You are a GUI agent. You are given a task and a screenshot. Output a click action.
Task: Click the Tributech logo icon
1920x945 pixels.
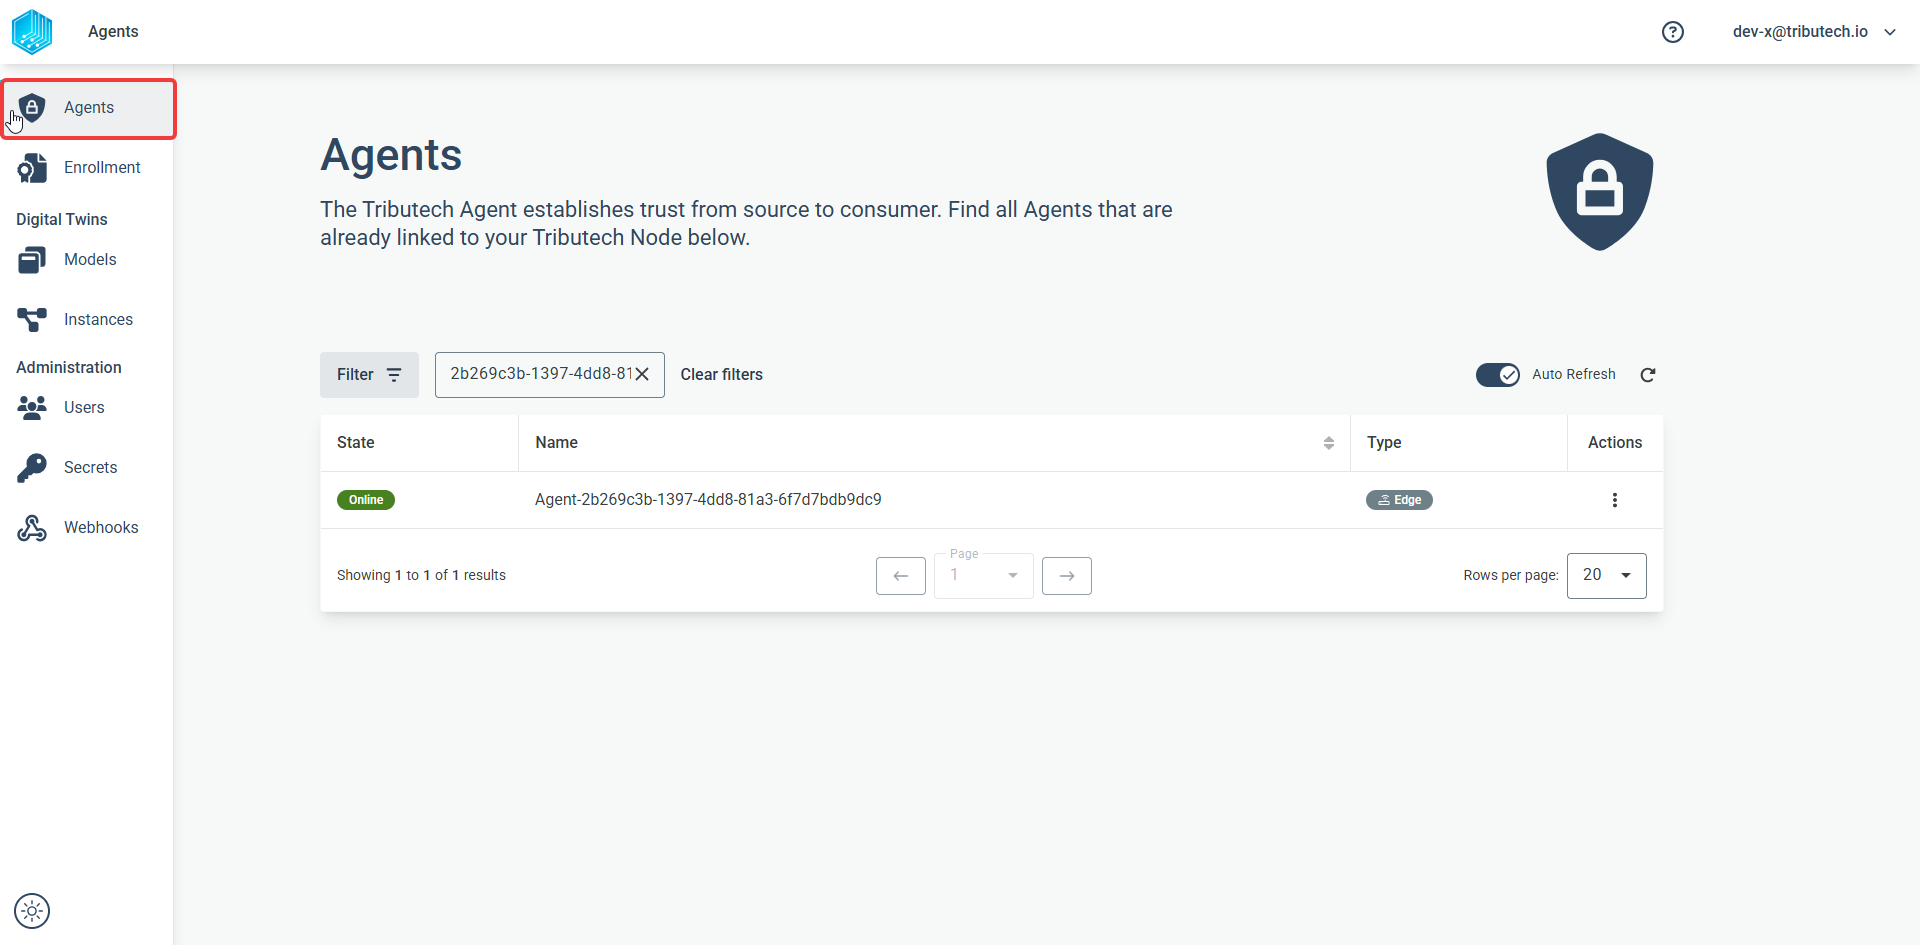pos(32,32)
